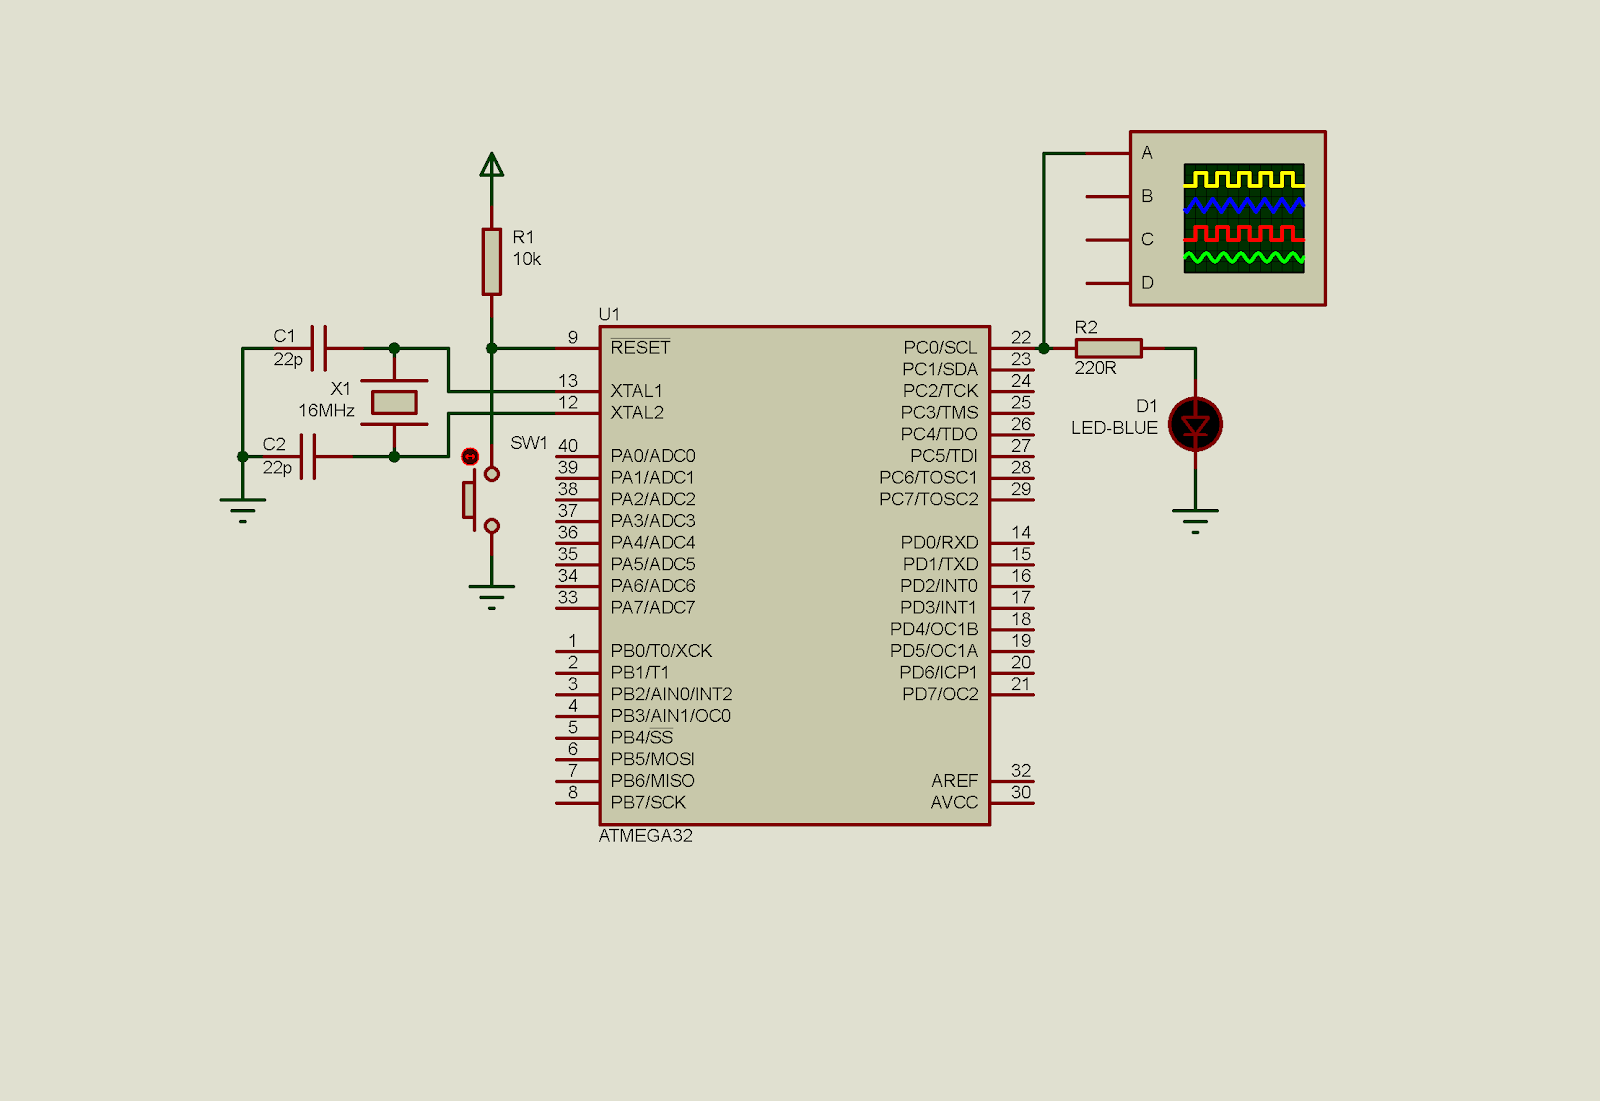
Task: Click pin number 9 beside RESET
Action: coord(573,337)
